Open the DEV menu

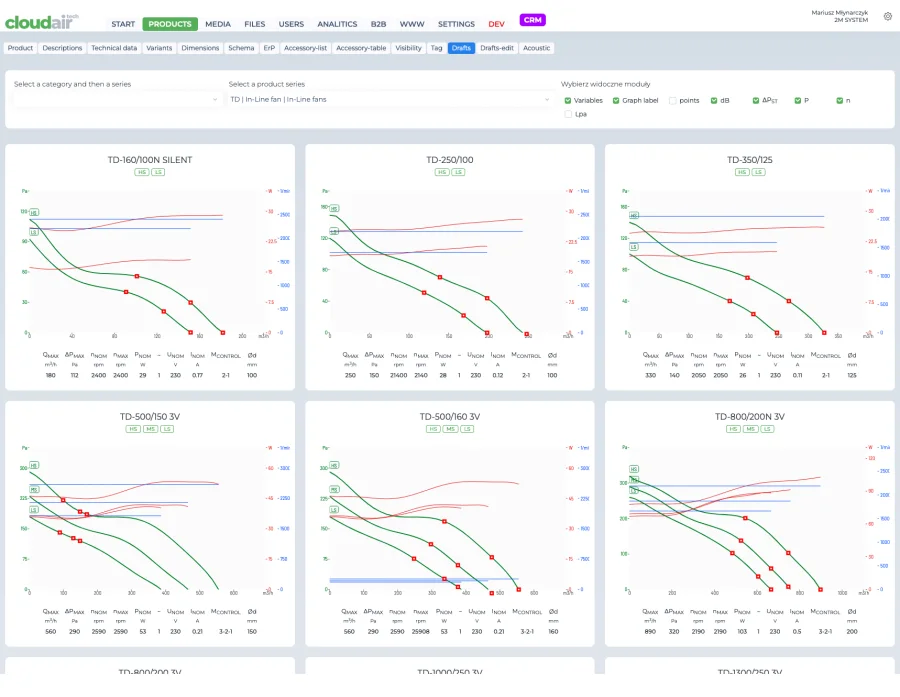[x=496, y=24]
